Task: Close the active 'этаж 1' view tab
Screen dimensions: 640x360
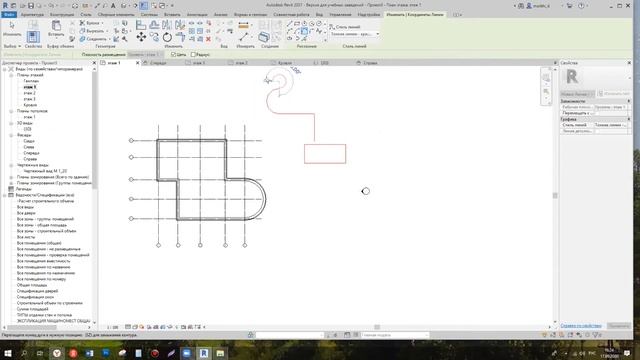Action: coord(138,63)
